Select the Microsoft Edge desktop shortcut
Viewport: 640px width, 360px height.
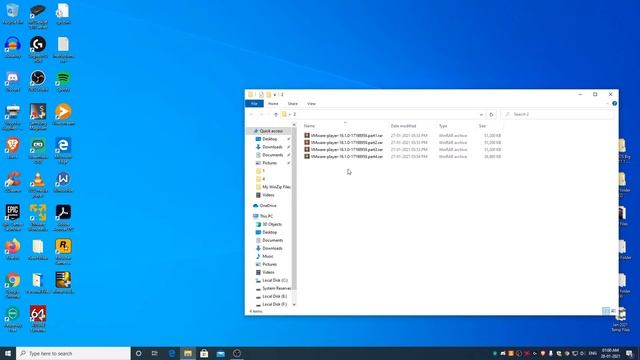pos(63,151)
